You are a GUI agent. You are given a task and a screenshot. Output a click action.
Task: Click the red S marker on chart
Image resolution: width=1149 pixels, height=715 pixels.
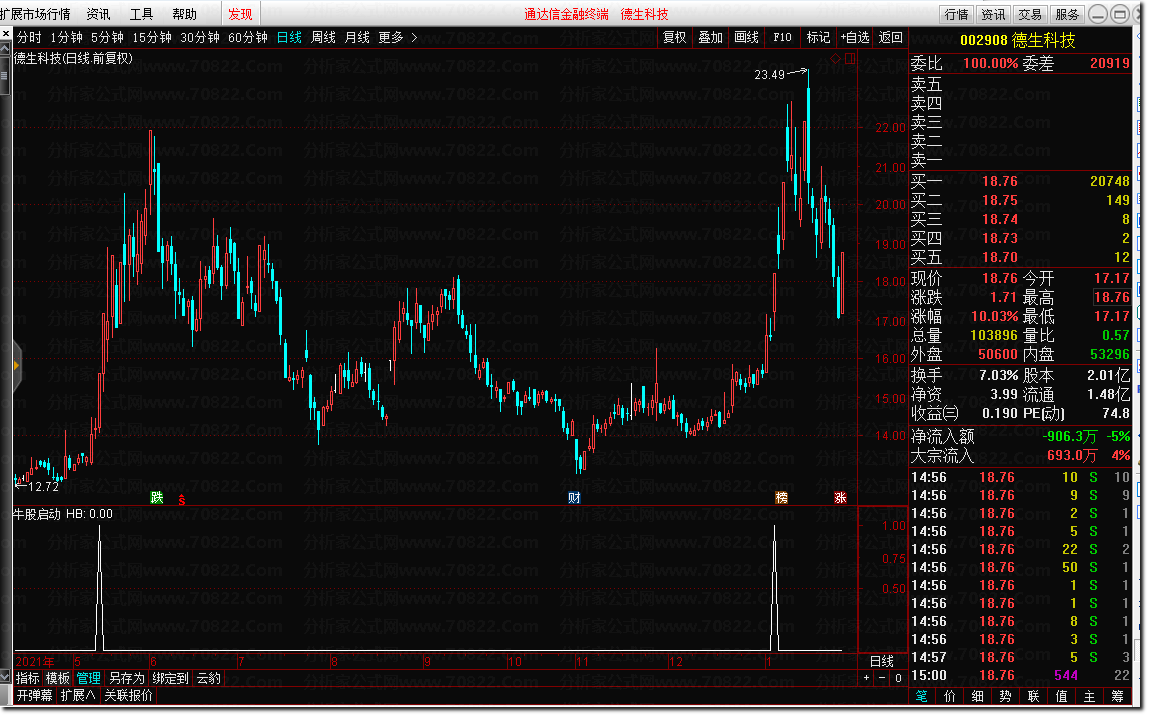tap(182, 500)
